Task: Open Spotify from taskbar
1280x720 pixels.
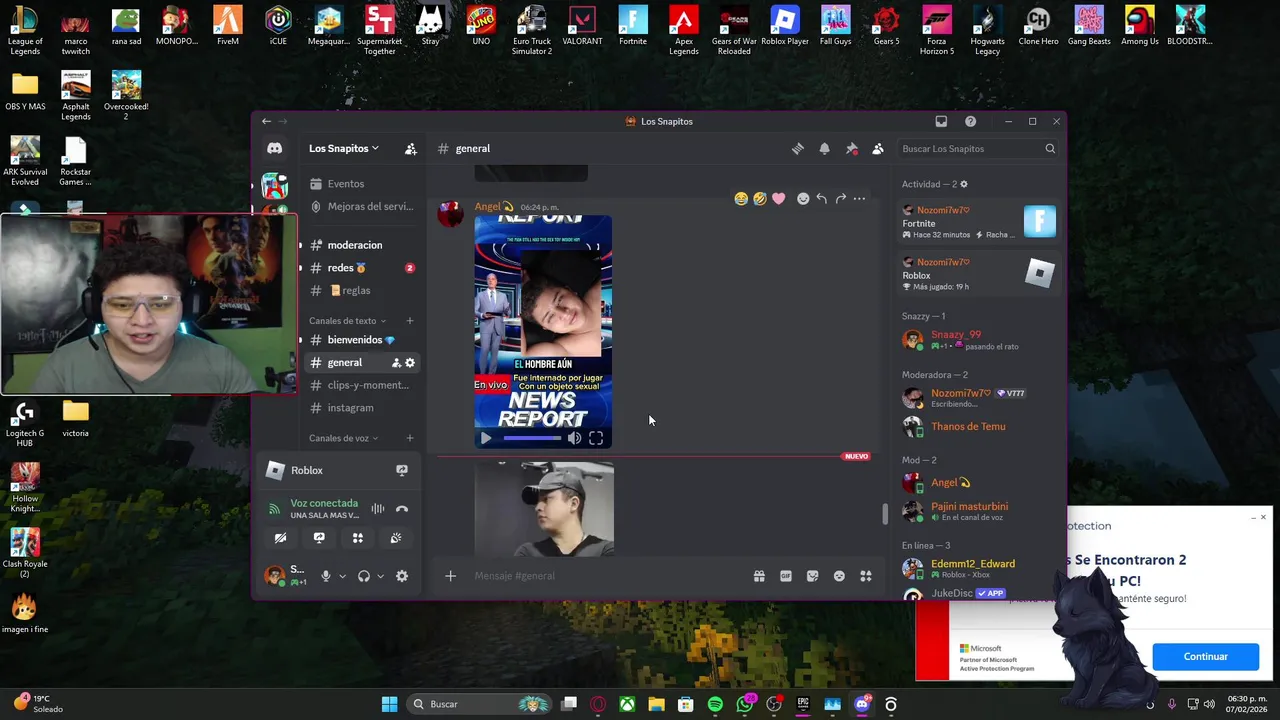Action: (x=715, y=704)
